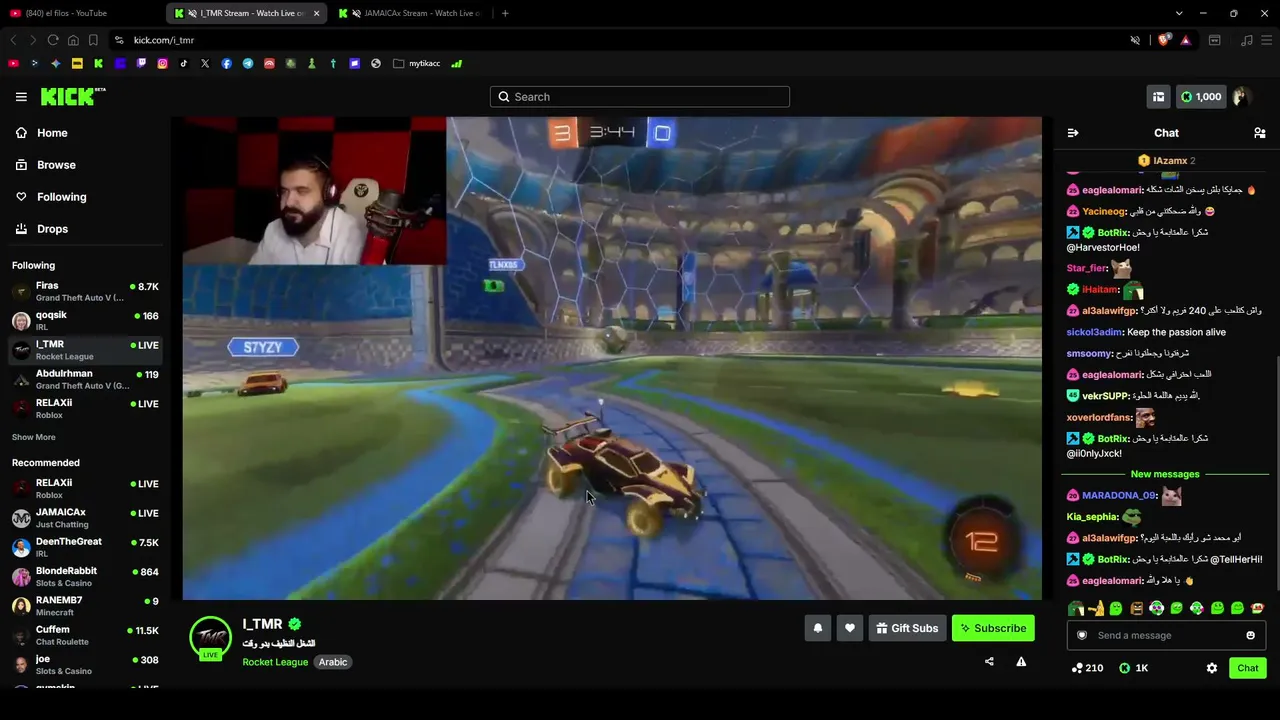Click the Arabic language tag
The height and width of the screenshot is (720, 1280).
point(333,662)
